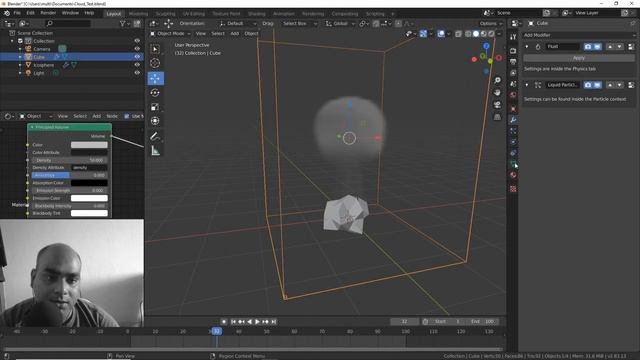The width and height of the screenshot is (640, 360).
Task: Activate the Annotate pencil tool
Action: [155, 136]
